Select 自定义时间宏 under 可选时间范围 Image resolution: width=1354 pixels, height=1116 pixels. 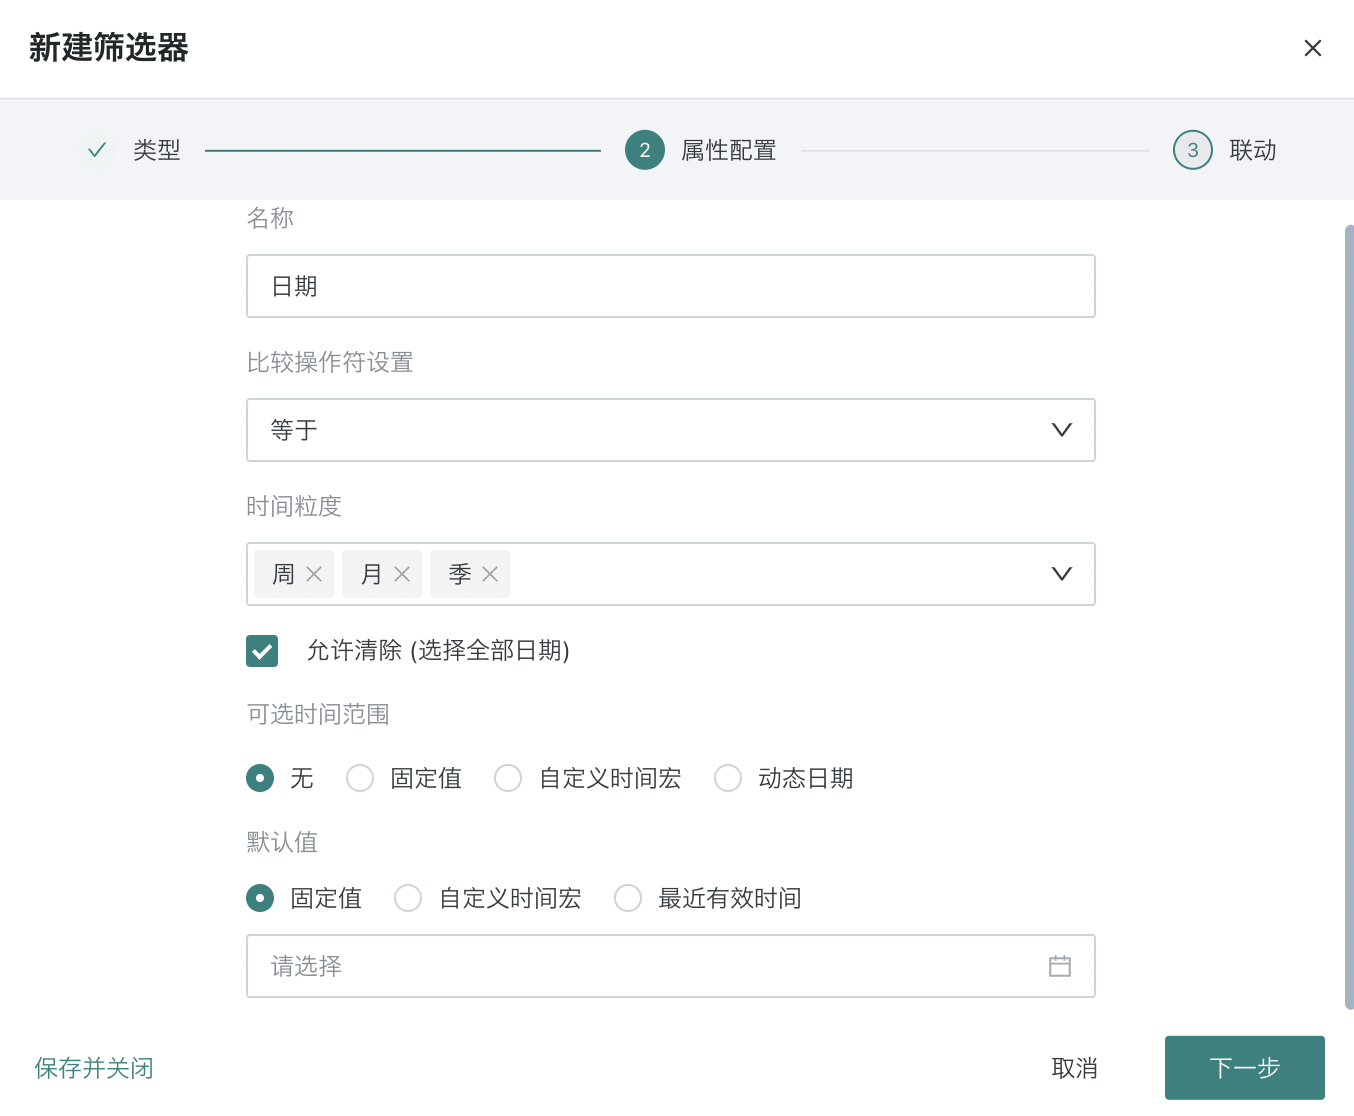508,778
